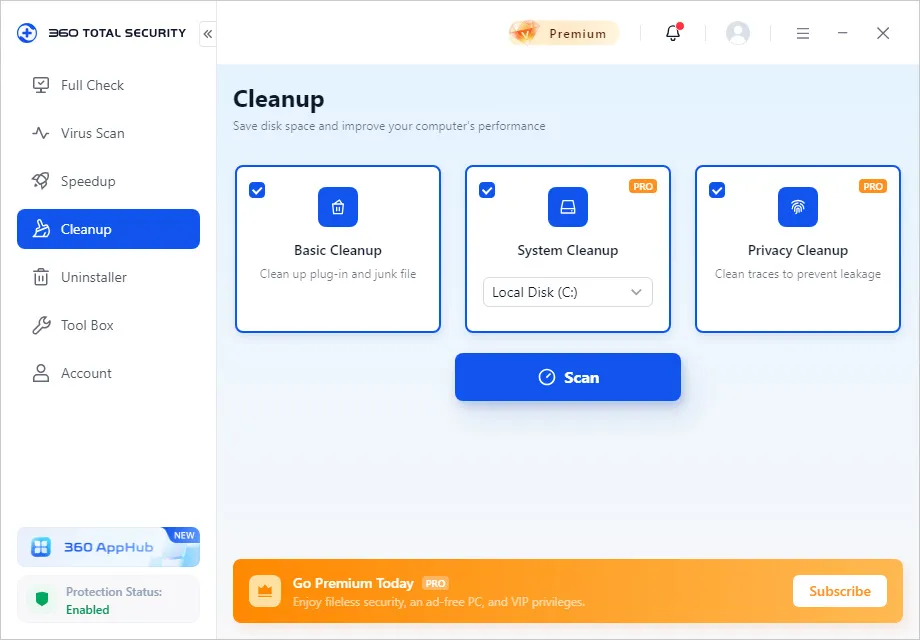The image size is (920, 640).
Task: Open the Tool Box section
Action: tap(109, 325)
